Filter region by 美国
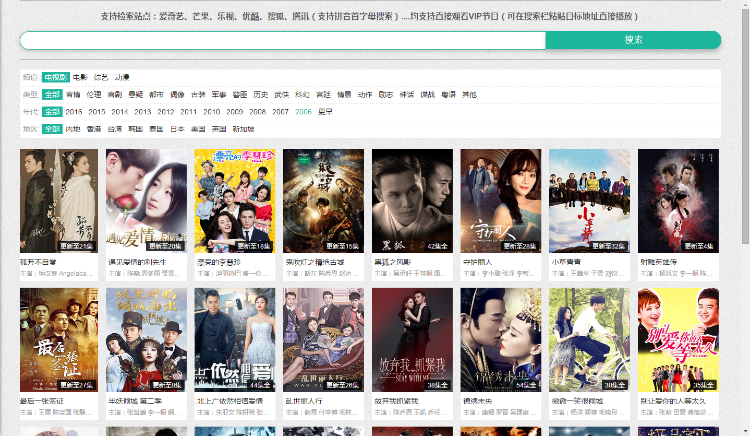Viewport: 750px width, 436px height. click(x=198, y=129)
